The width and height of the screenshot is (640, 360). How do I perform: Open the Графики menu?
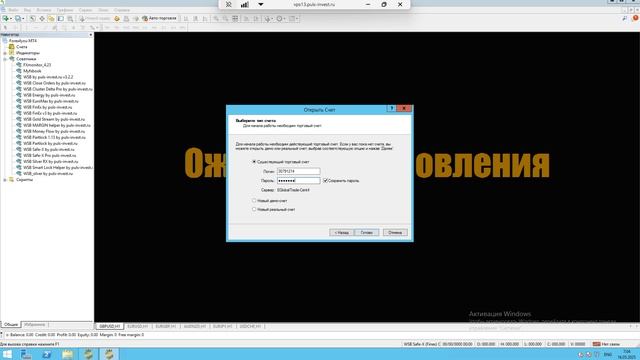click(64, 10)
